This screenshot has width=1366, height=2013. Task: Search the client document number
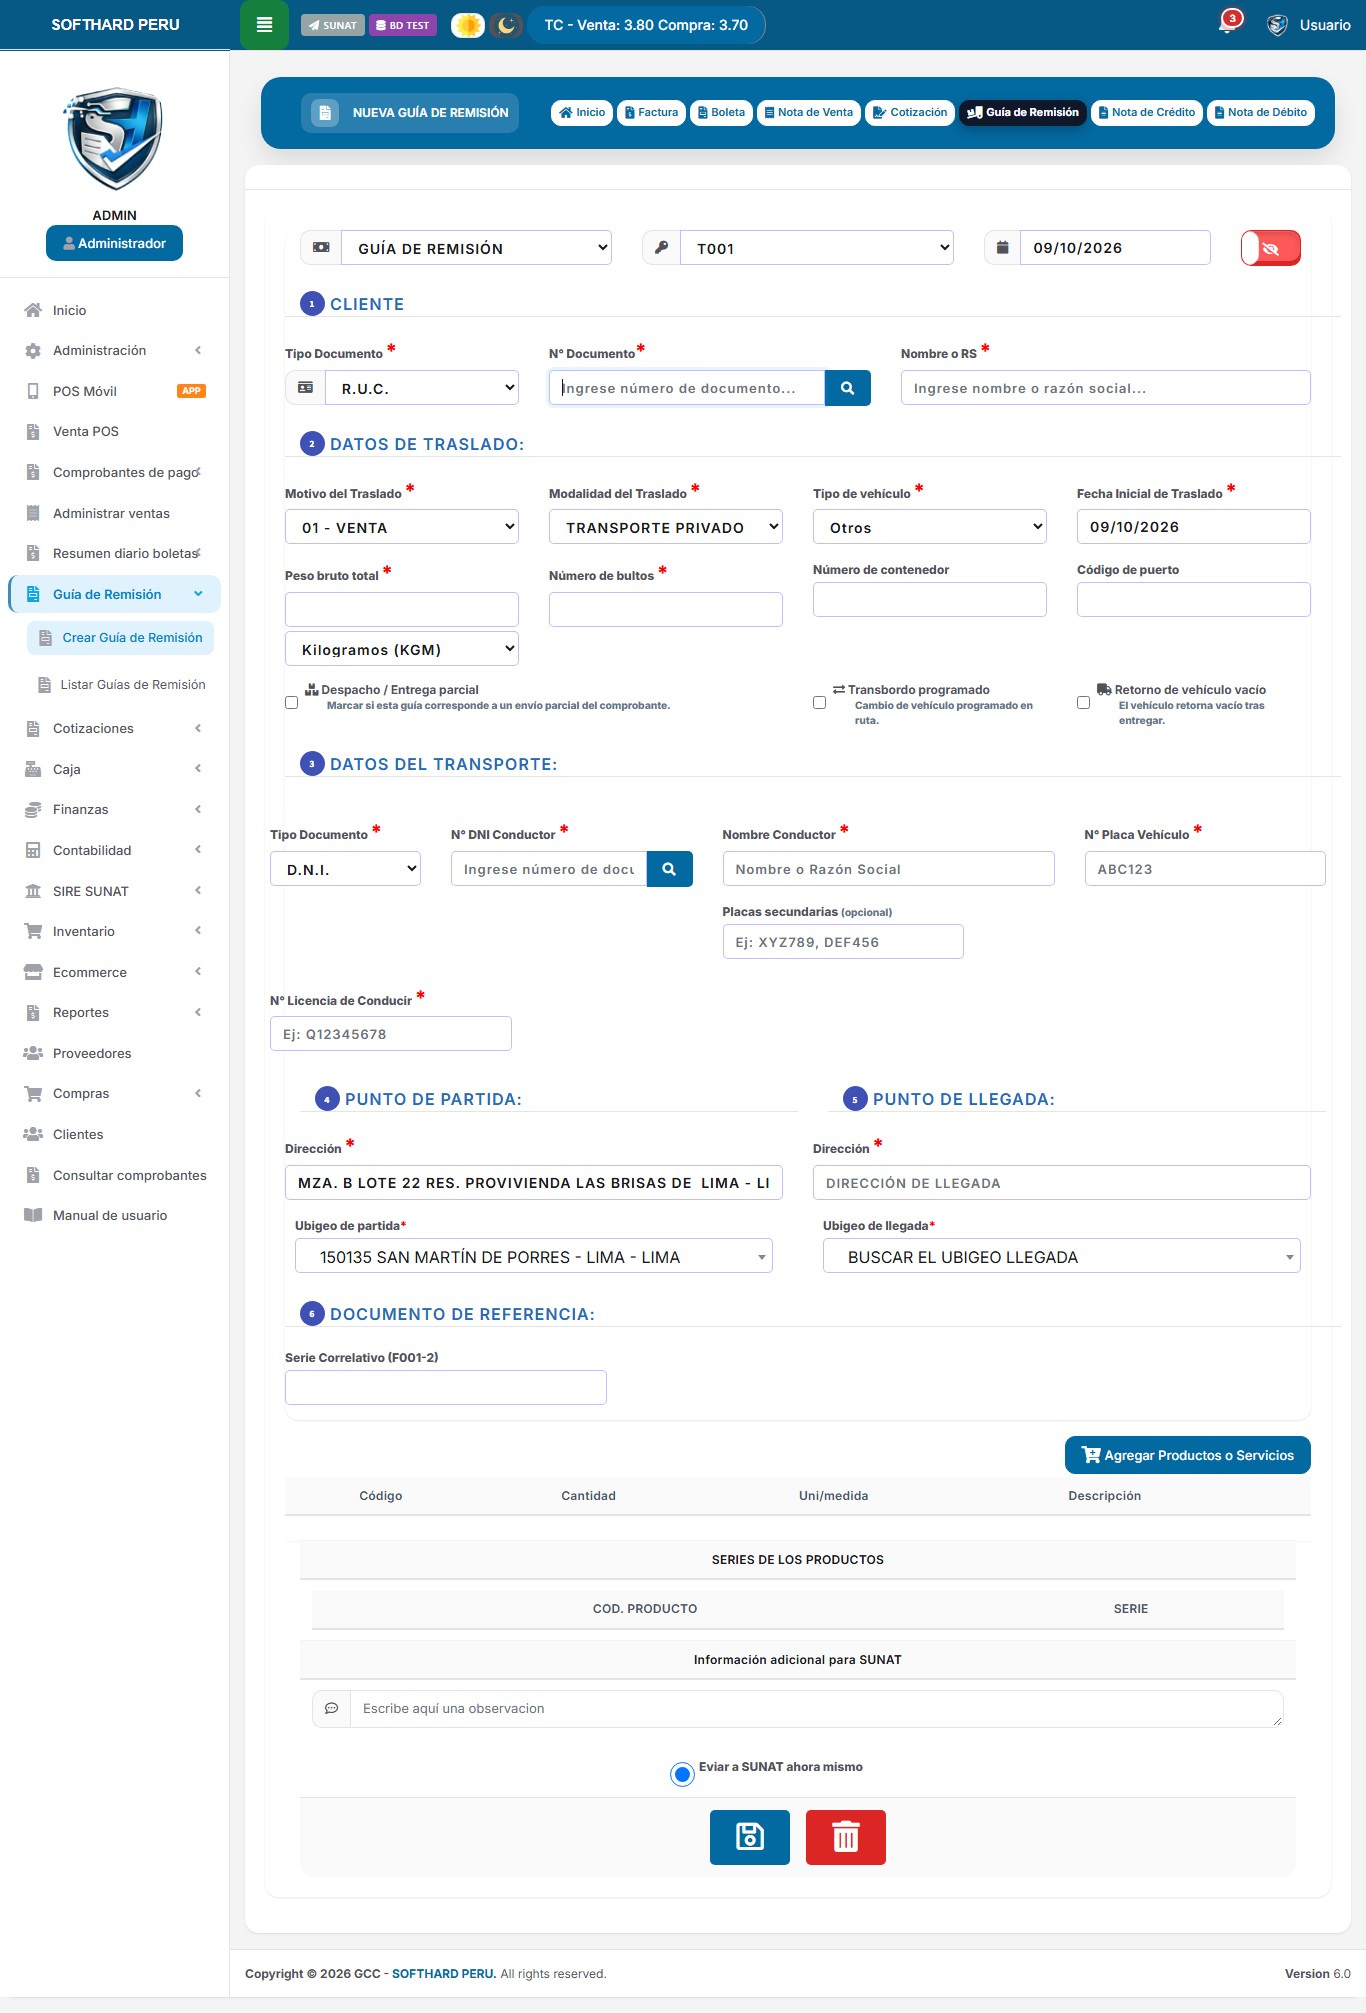(x=848, y=388)
